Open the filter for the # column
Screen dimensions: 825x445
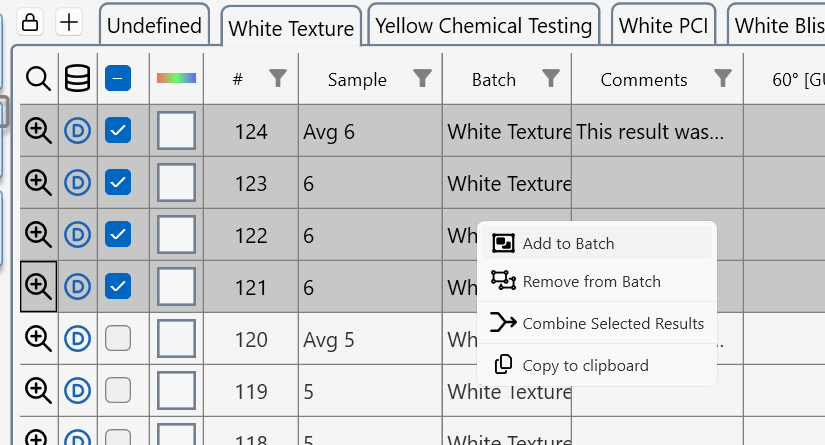pos(278,78)
